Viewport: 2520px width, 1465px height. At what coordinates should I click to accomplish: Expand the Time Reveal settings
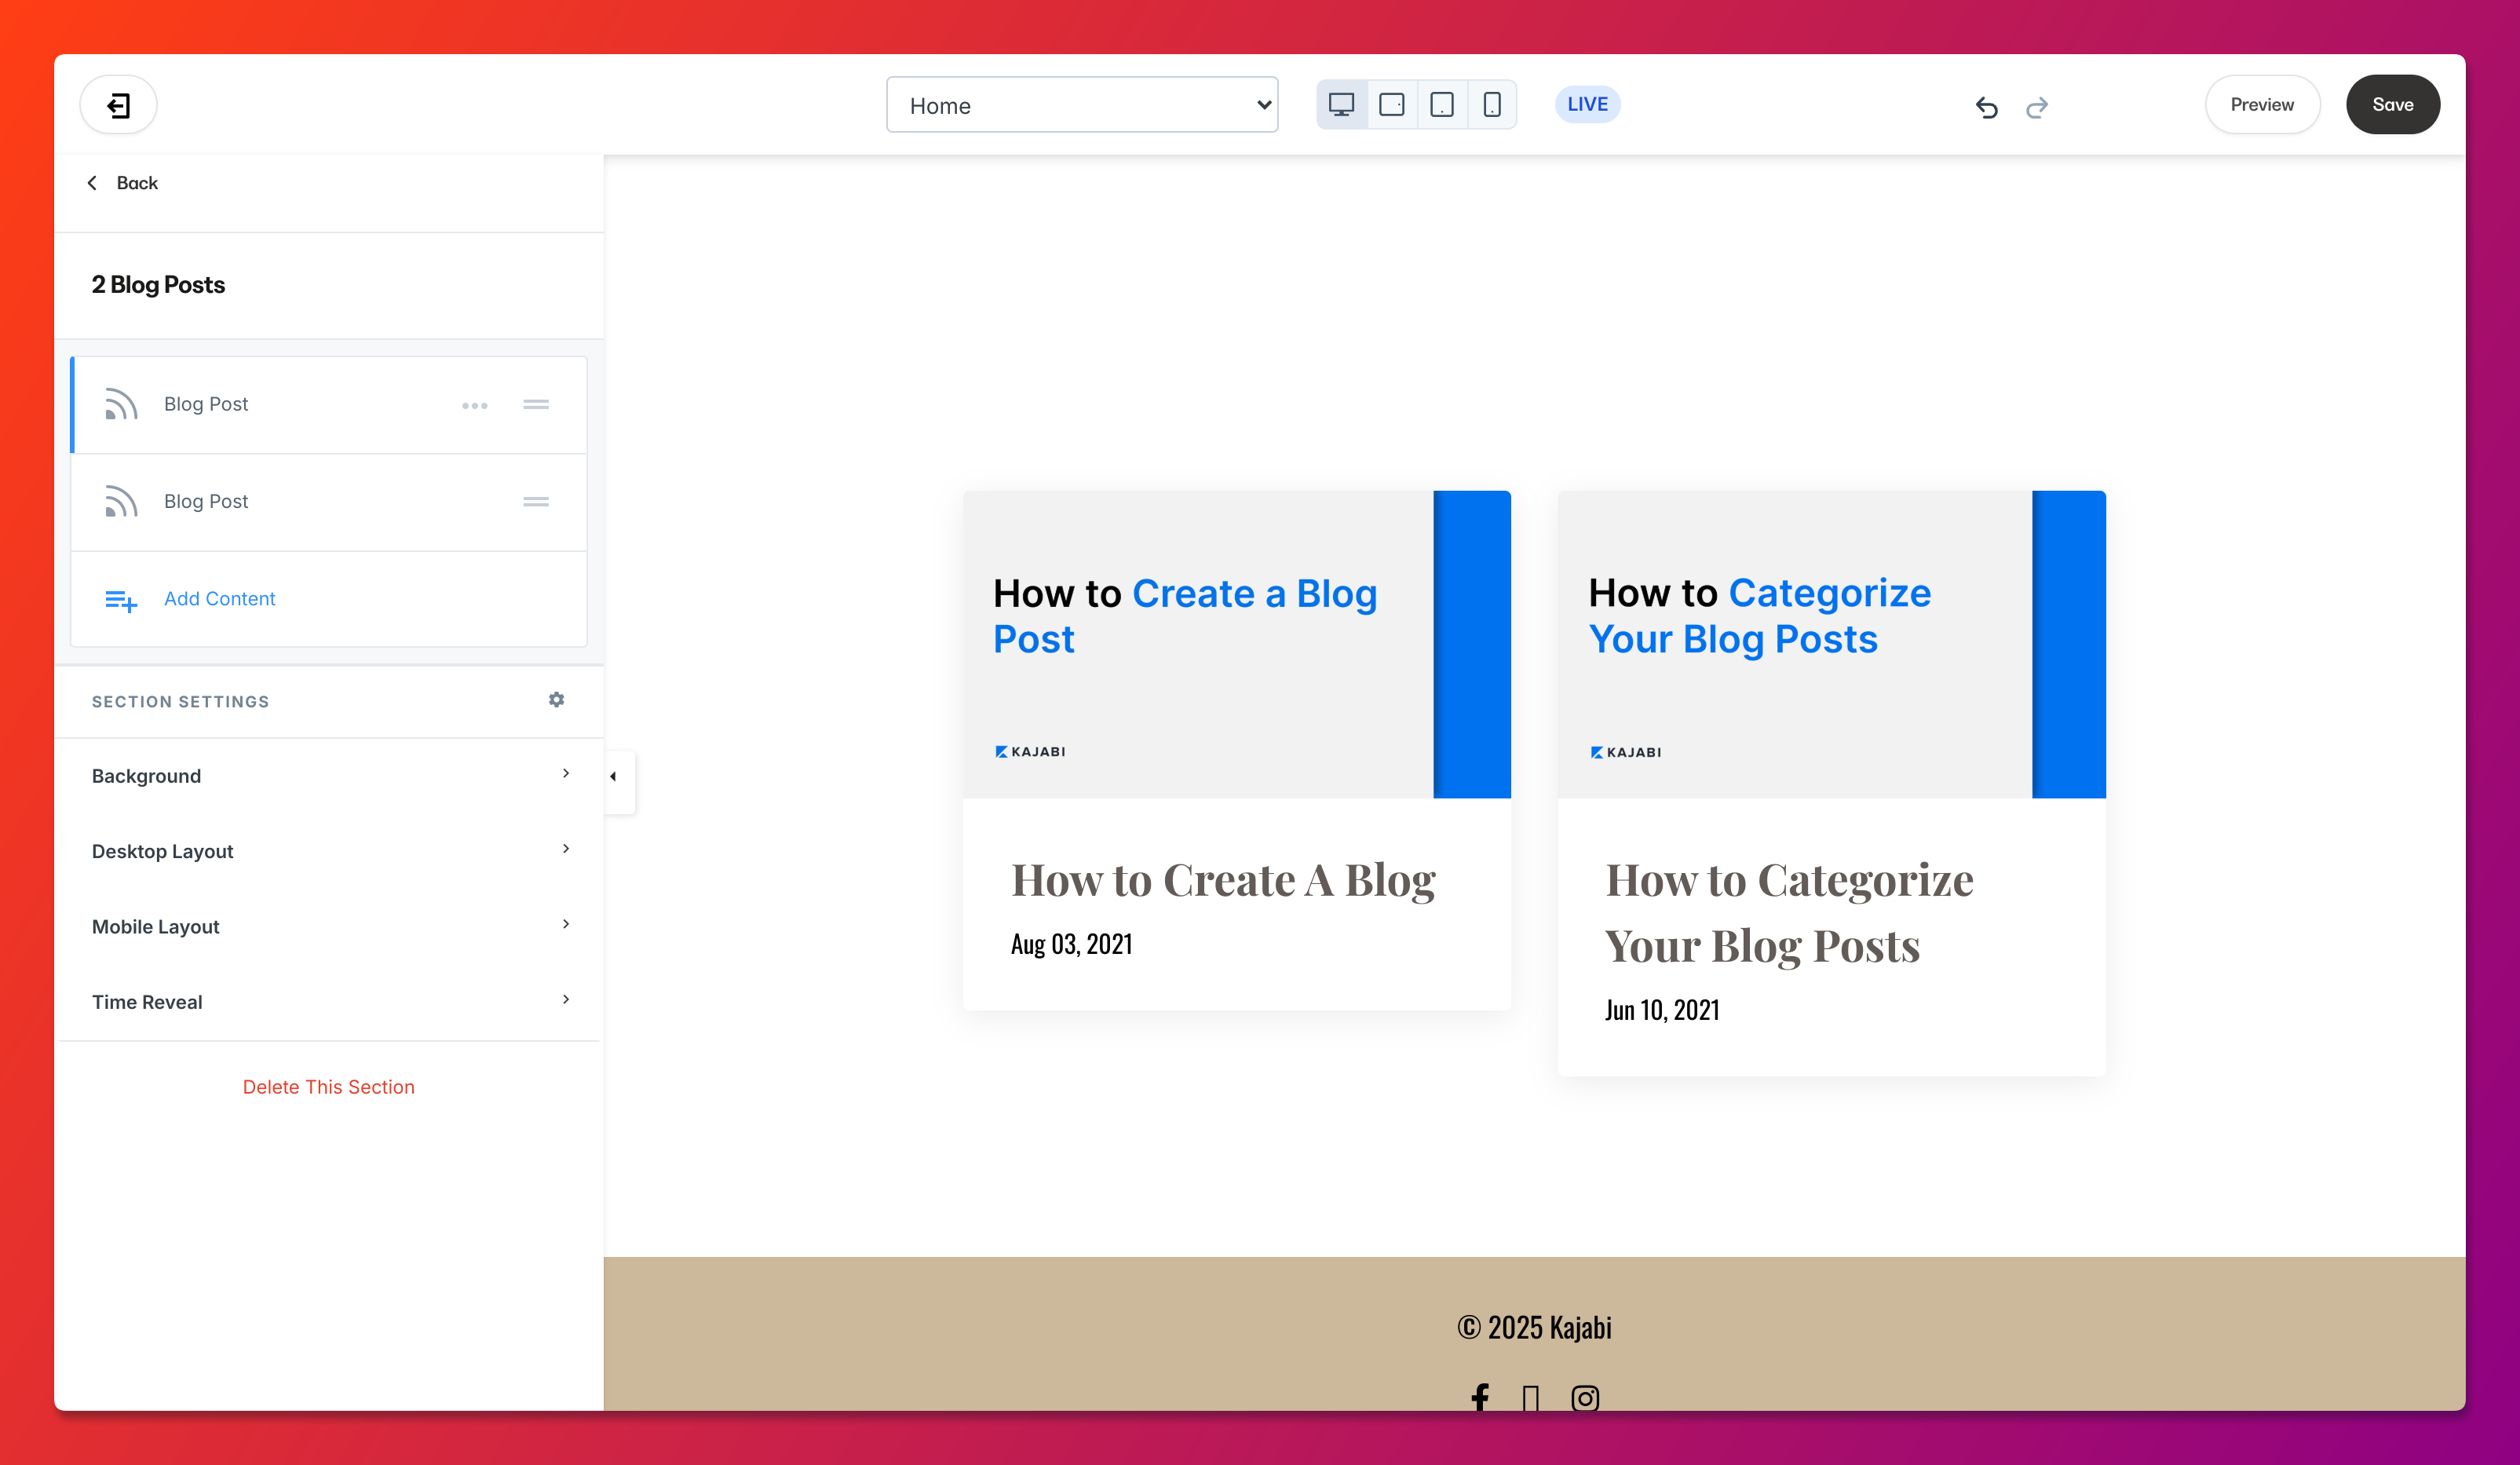329,1002
